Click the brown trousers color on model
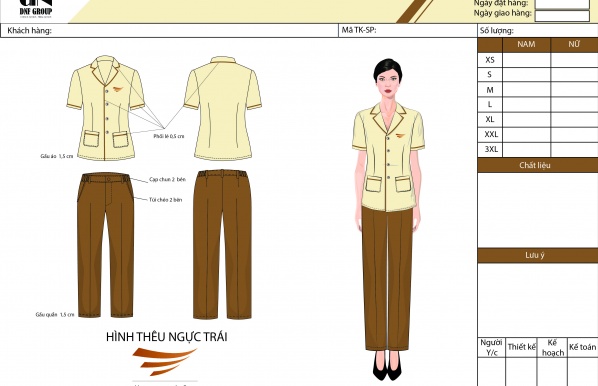The height and width of the screenshot is (386, 598). [387, 278]
